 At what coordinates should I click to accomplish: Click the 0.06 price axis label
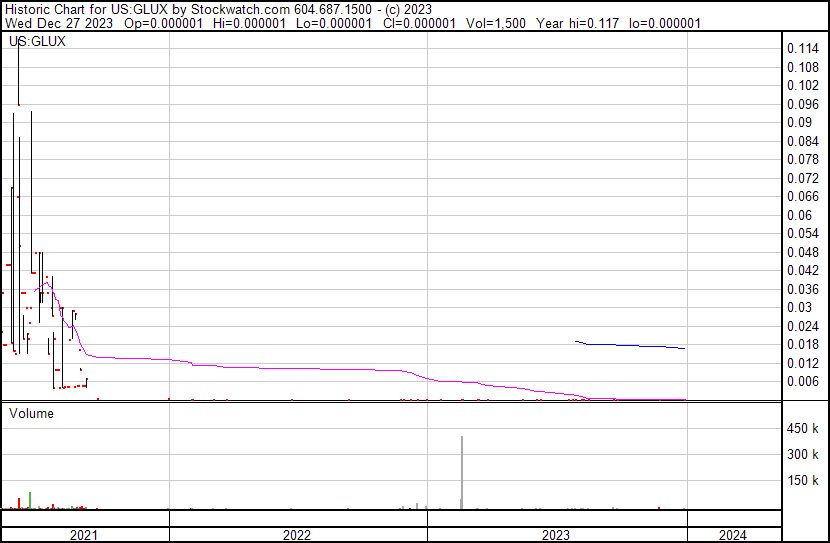[798, 215]
